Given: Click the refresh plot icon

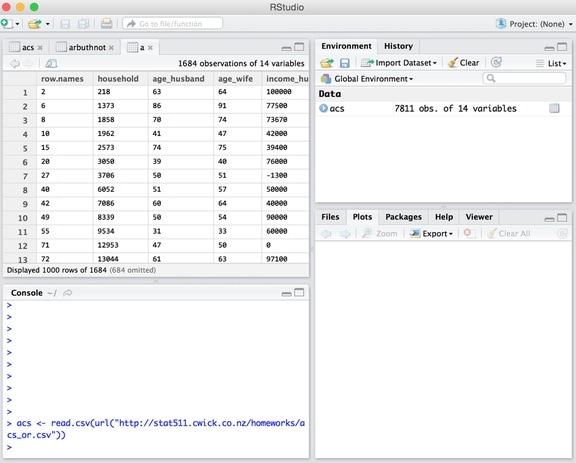Looking at the screenshot, I should [x=562, y=234].
